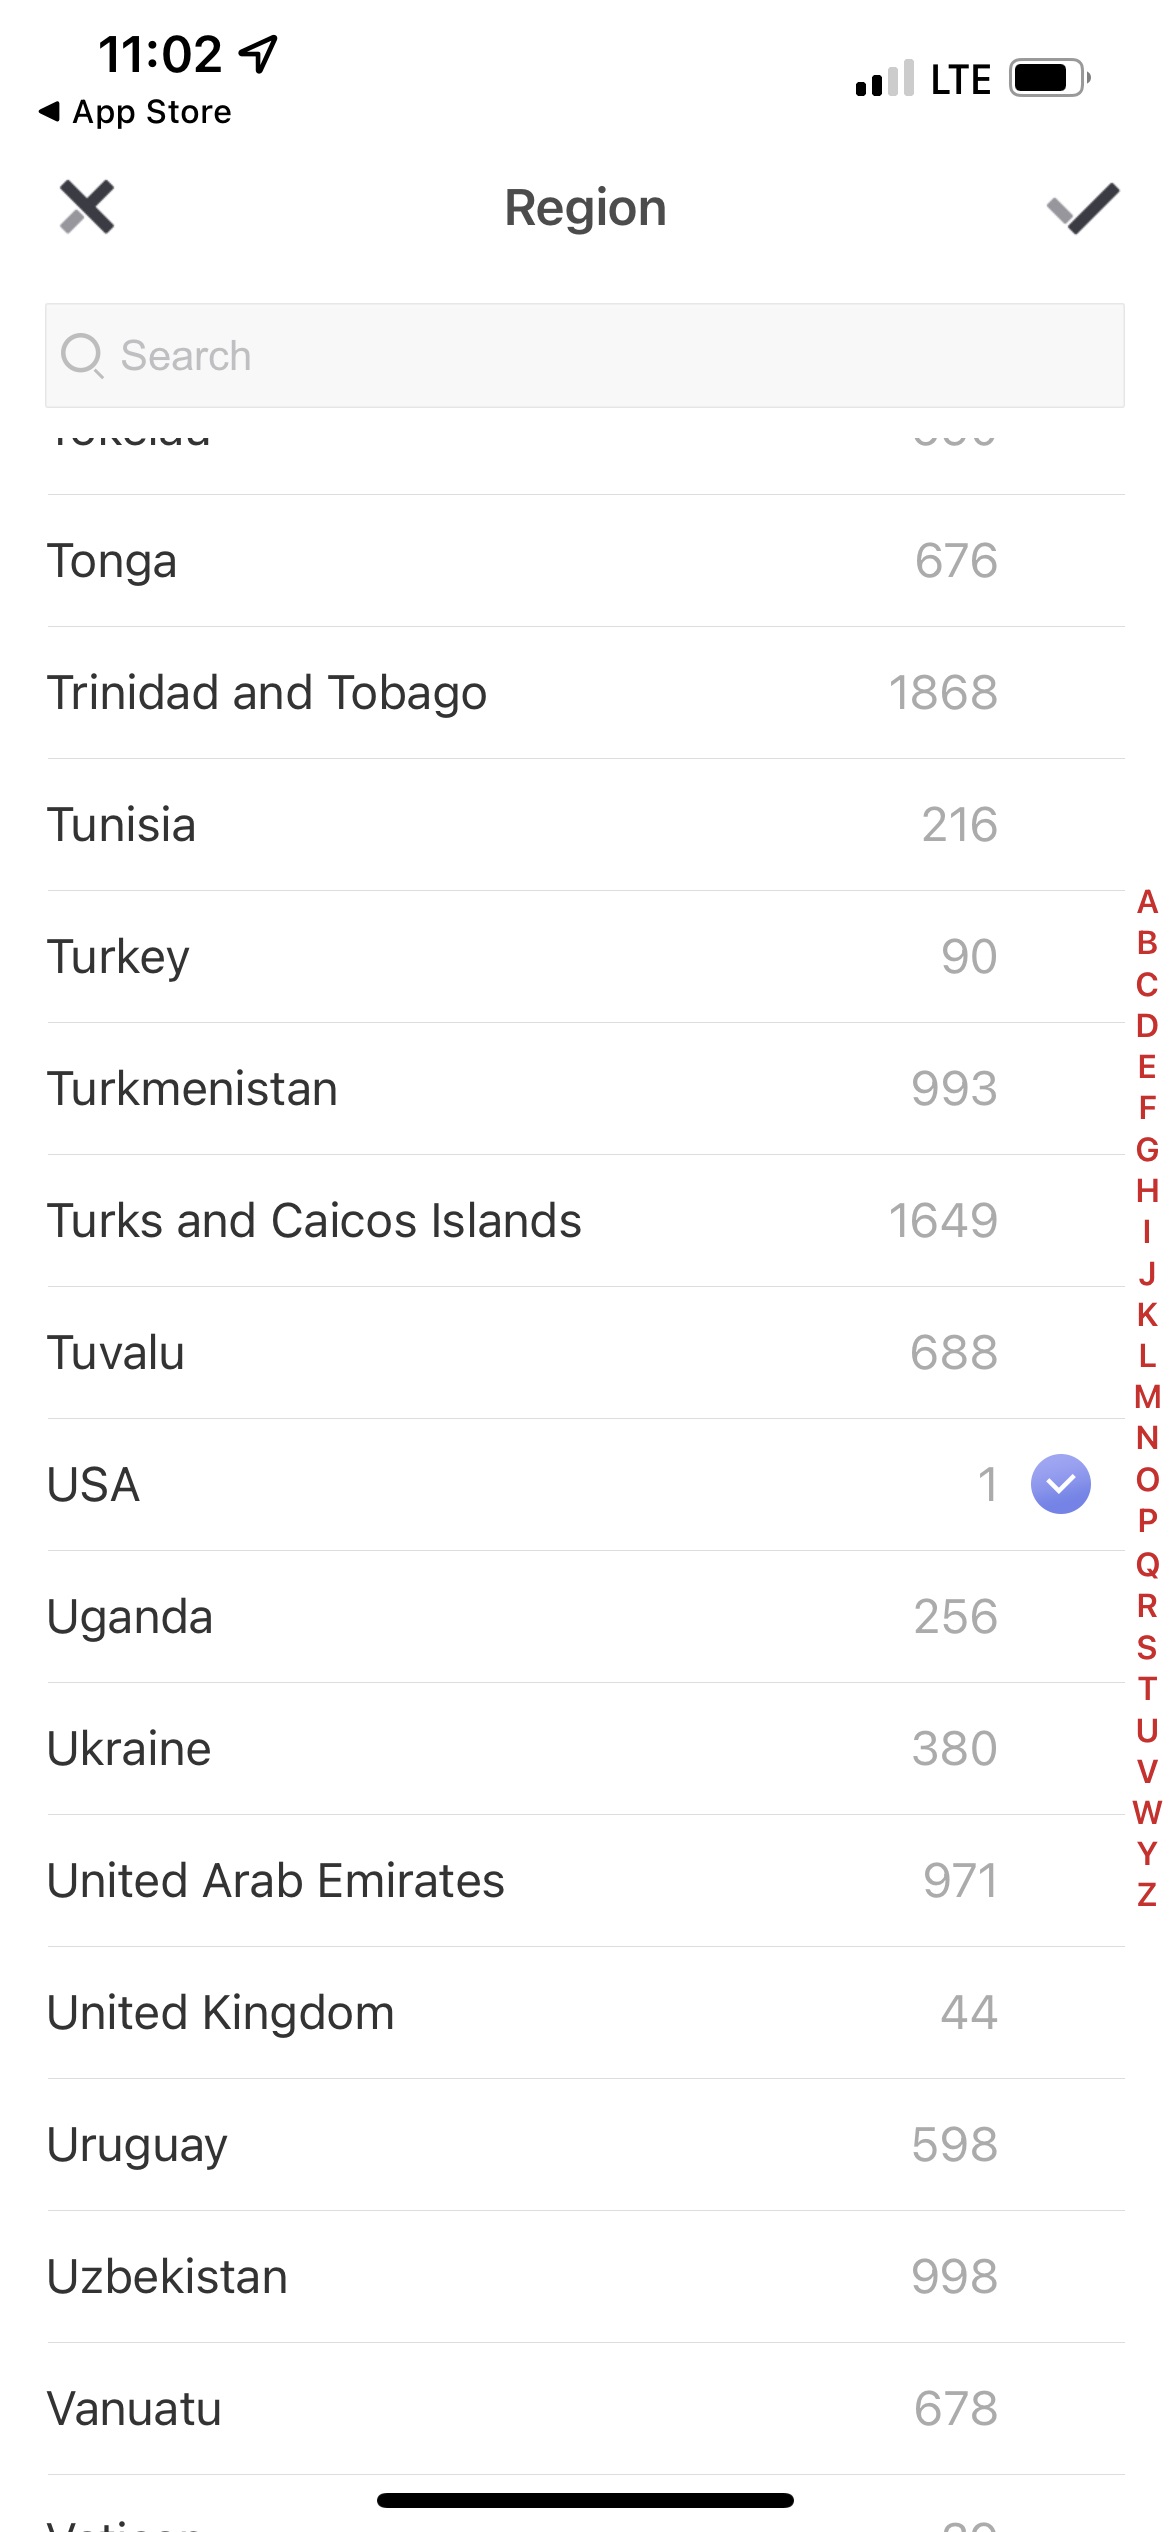This screenshot has height=2532, width=1170.
Task: Close the Region picker with X icon
Action: 87,207
